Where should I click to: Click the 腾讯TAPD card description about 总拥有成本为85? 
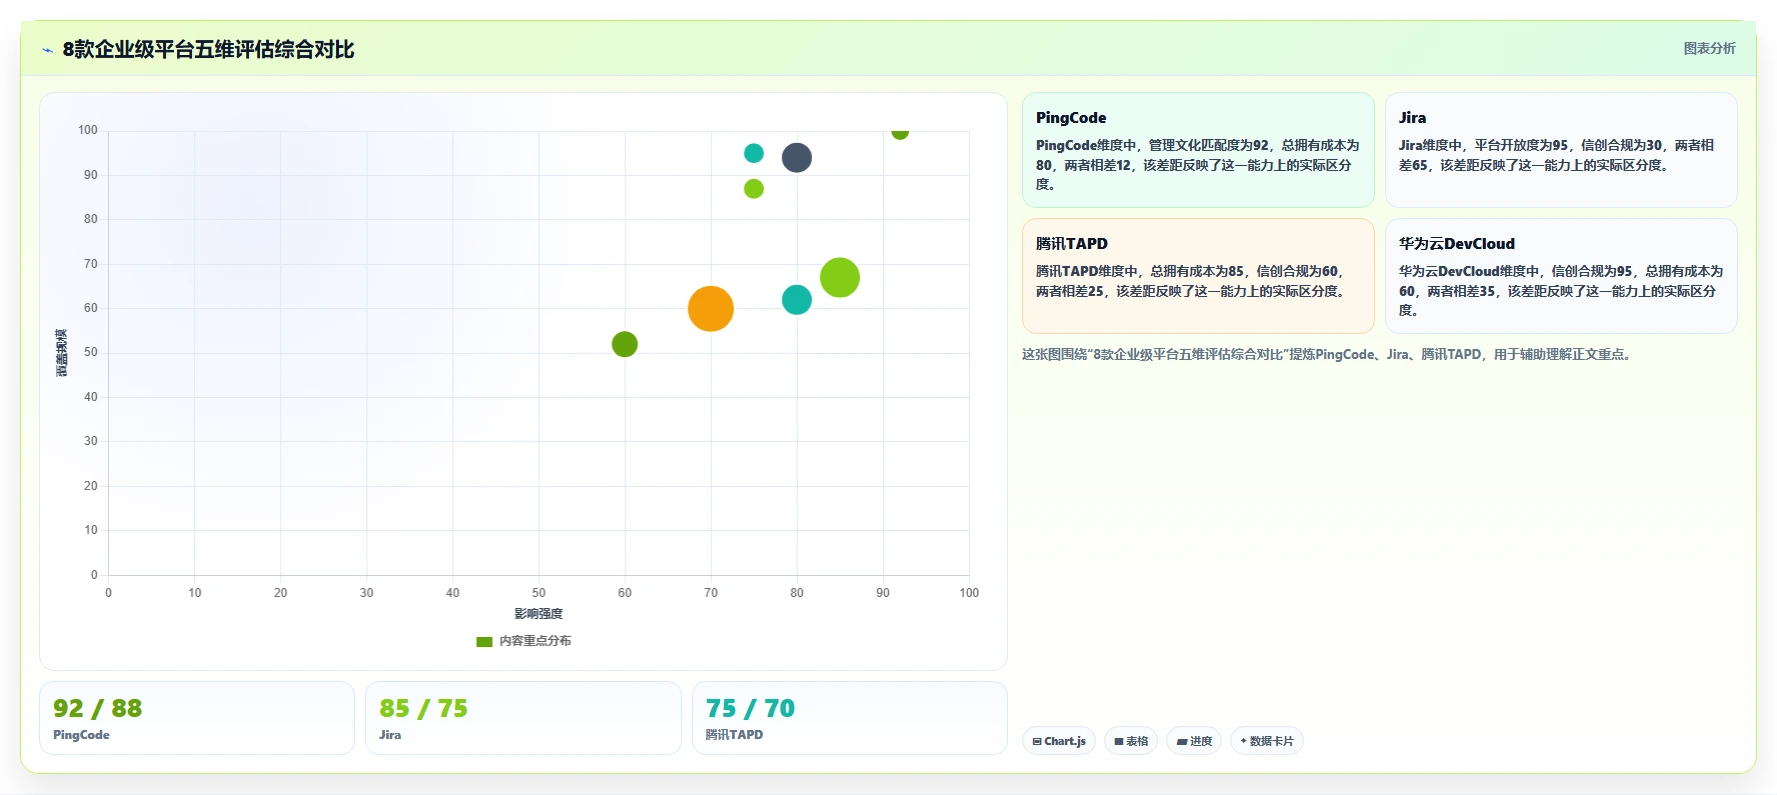tap(1191, 281)
